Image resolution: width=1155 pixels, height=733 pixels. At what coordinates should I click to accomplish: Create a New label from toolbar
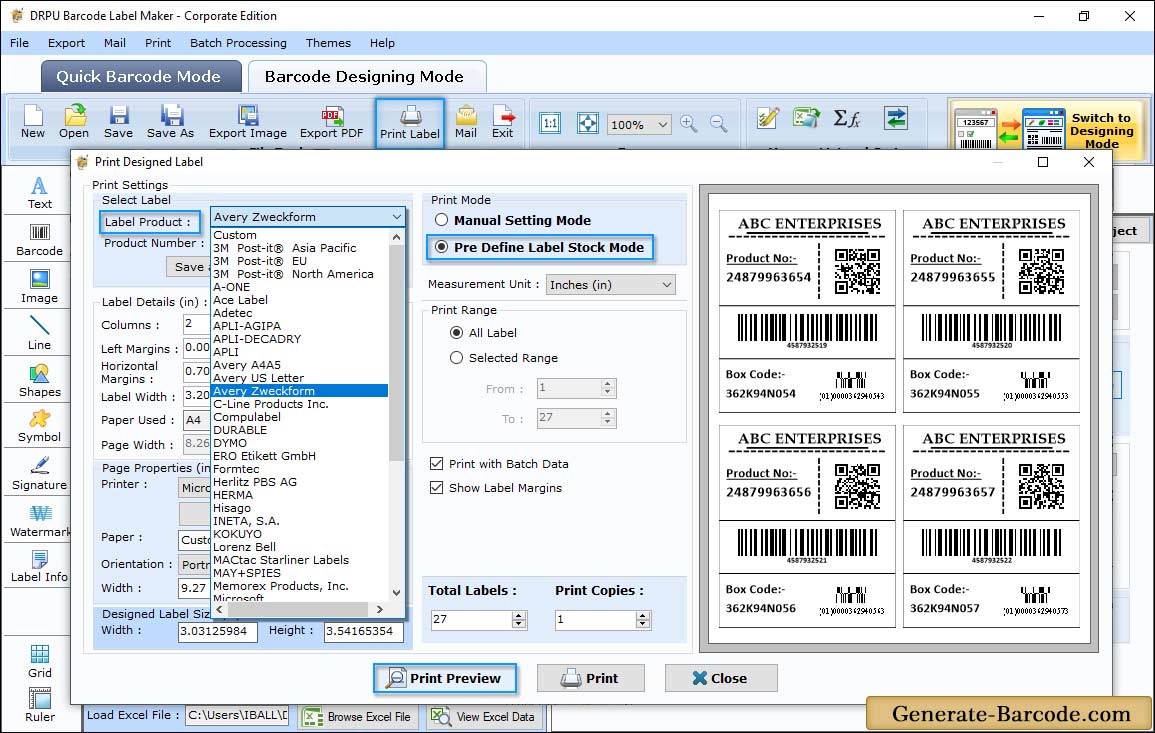pos(33,122)
